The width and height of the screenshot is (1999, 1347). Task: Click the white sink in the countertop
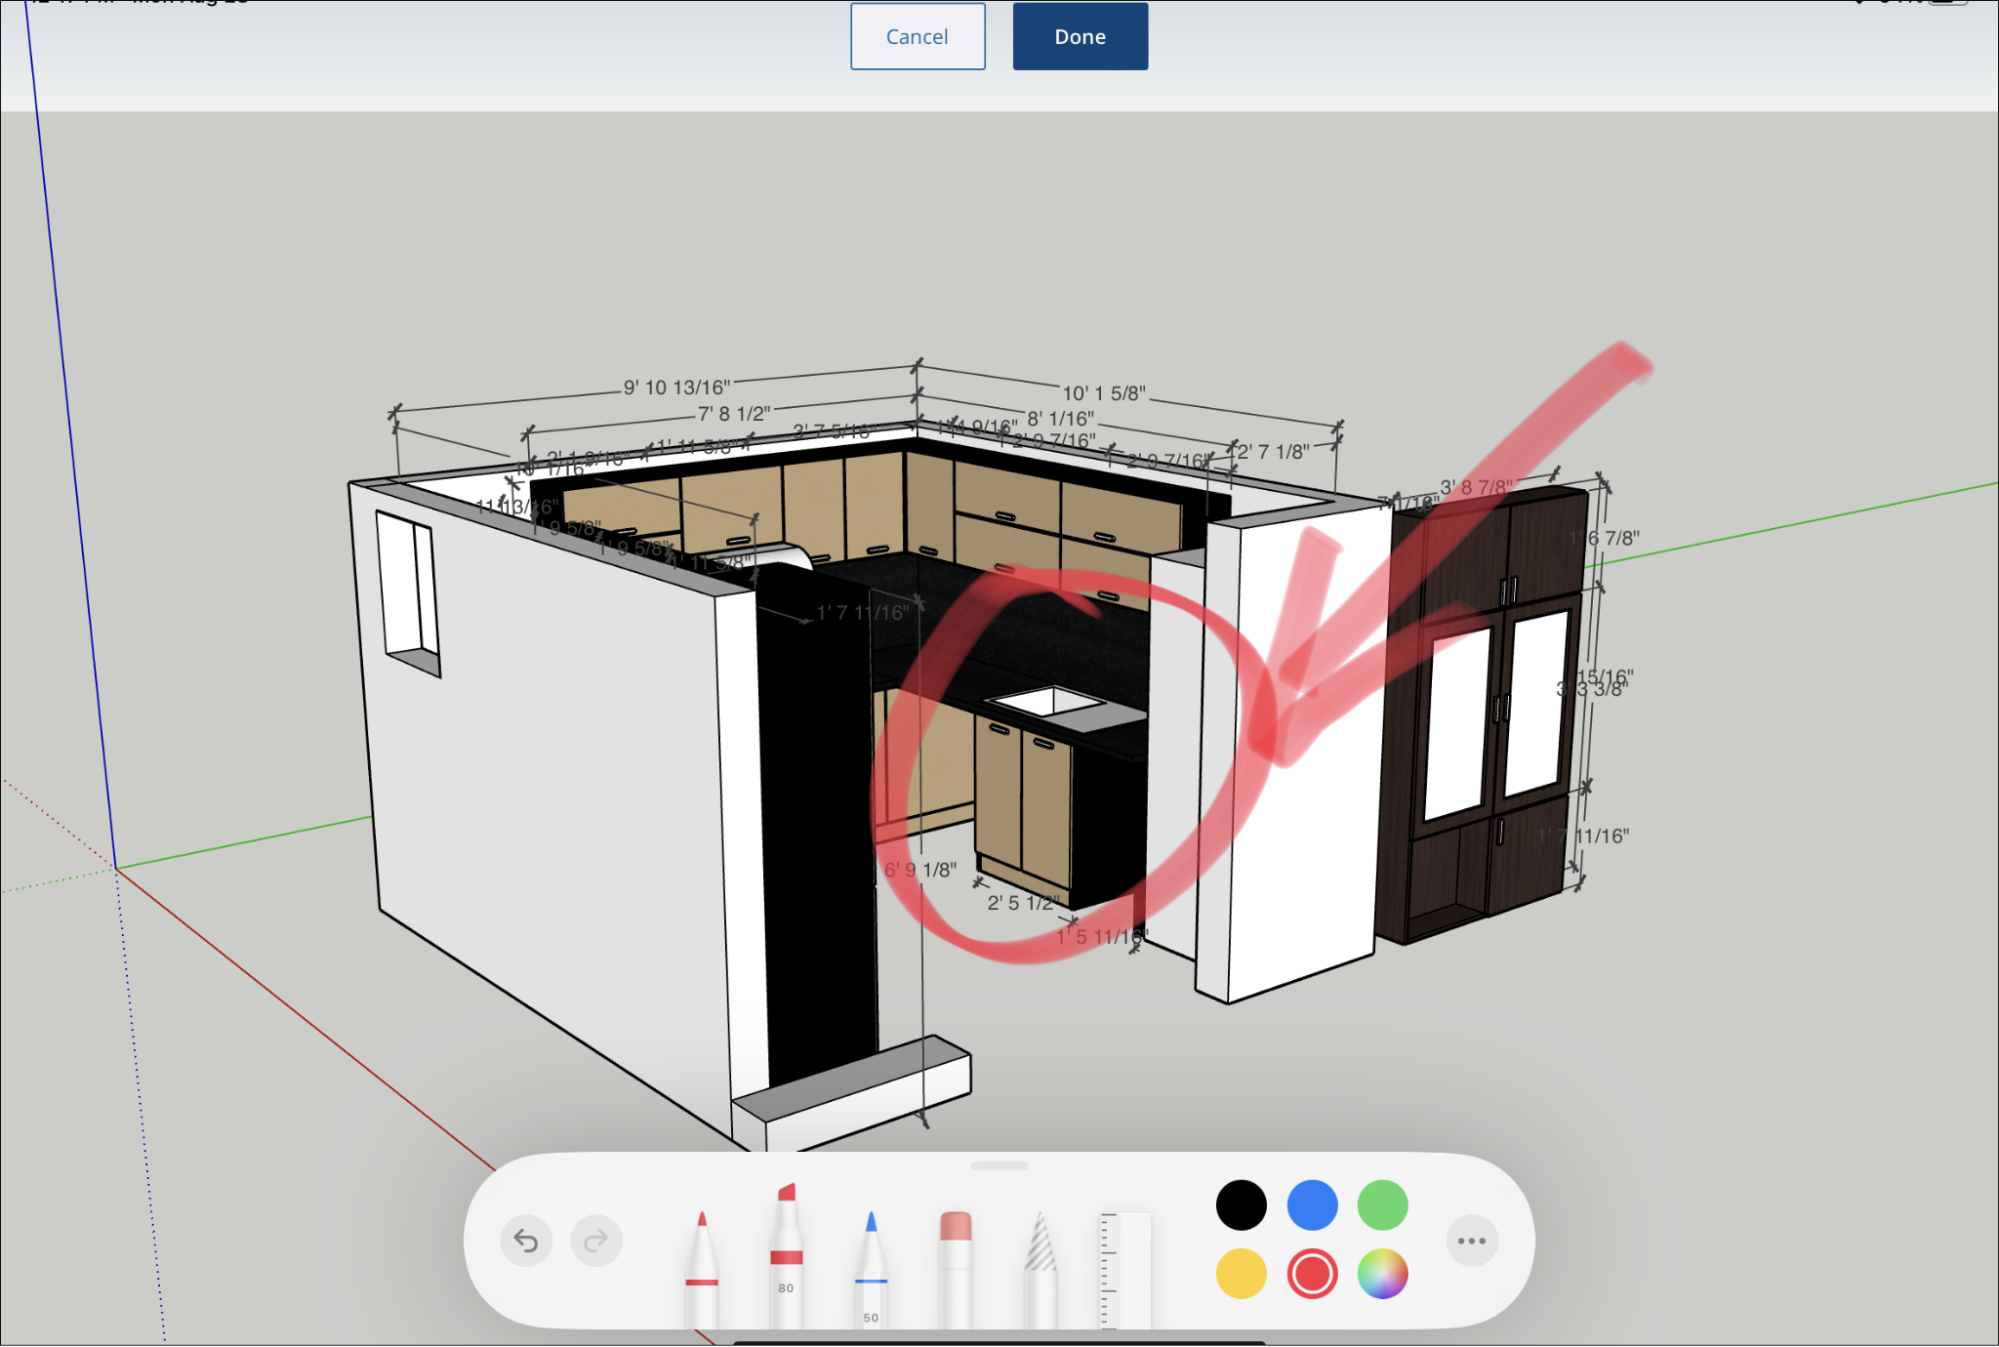click(x=1047, y=703)
